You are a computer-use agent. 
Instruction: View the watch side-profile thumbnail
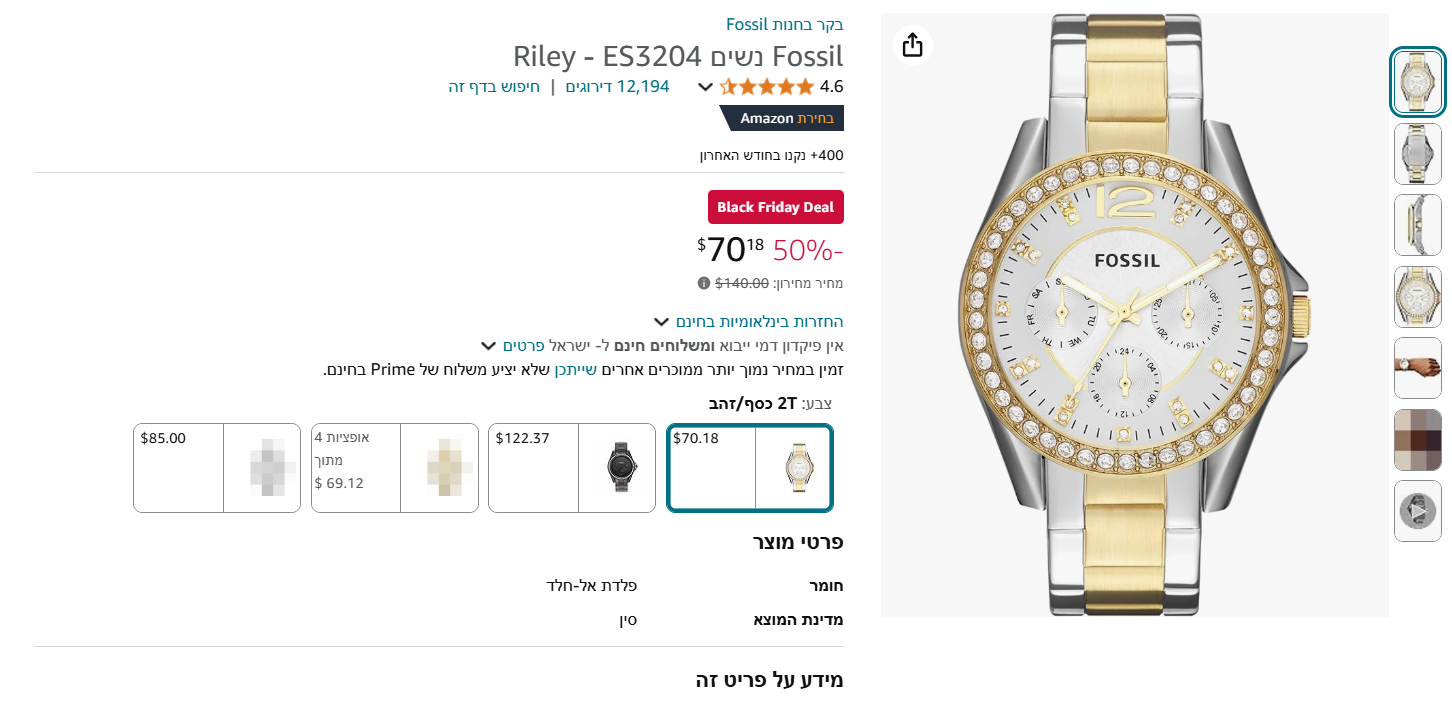coord(1417,225)
